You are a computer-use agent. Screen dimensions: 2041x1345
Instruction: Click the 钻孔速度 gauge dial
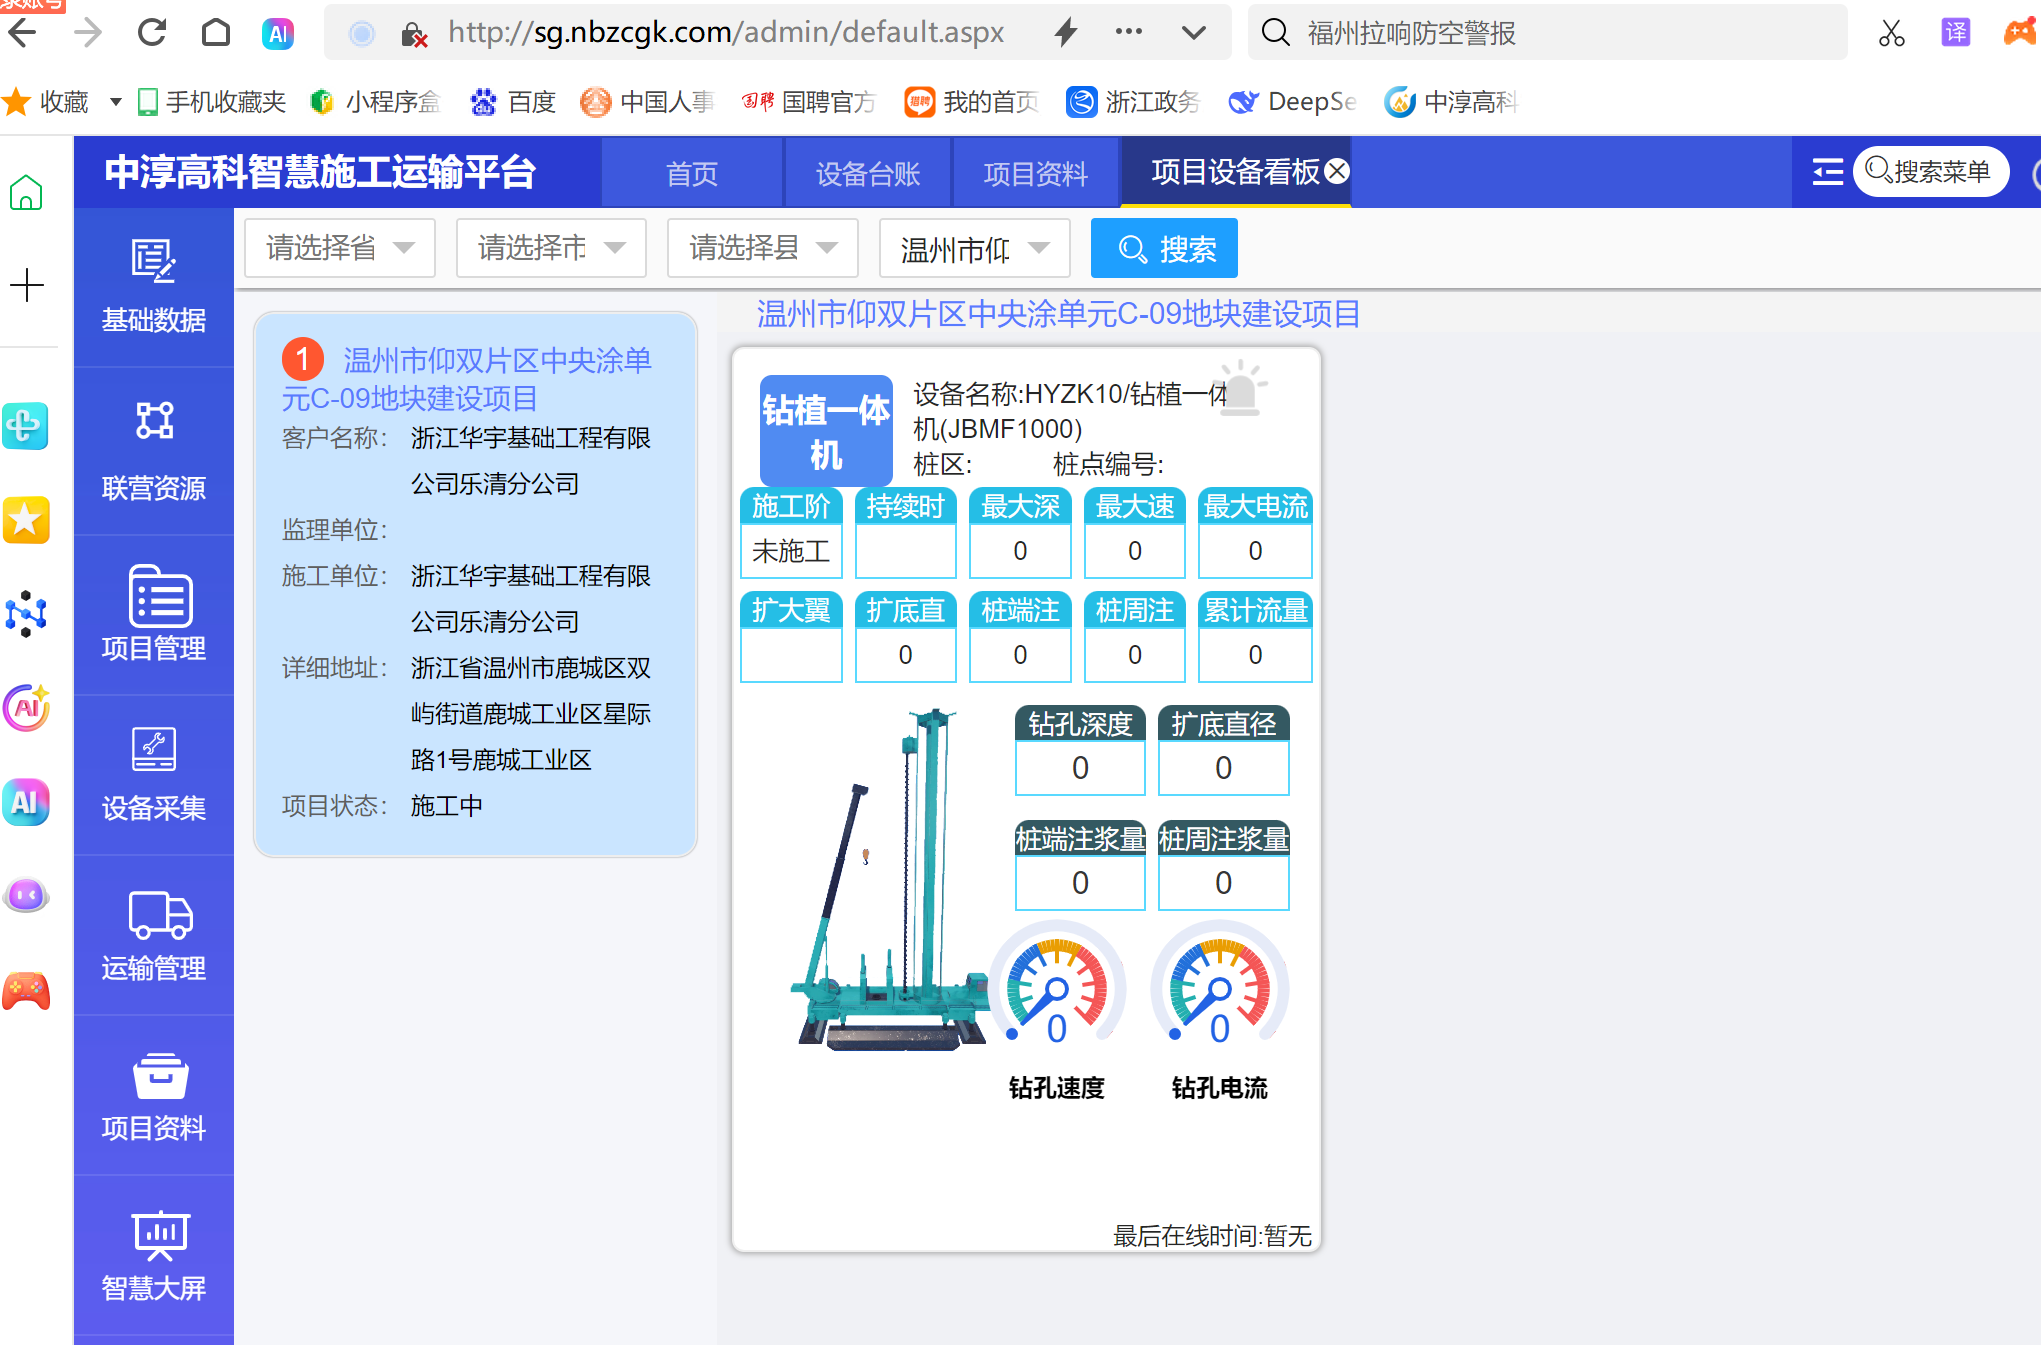pos(1056,986)
